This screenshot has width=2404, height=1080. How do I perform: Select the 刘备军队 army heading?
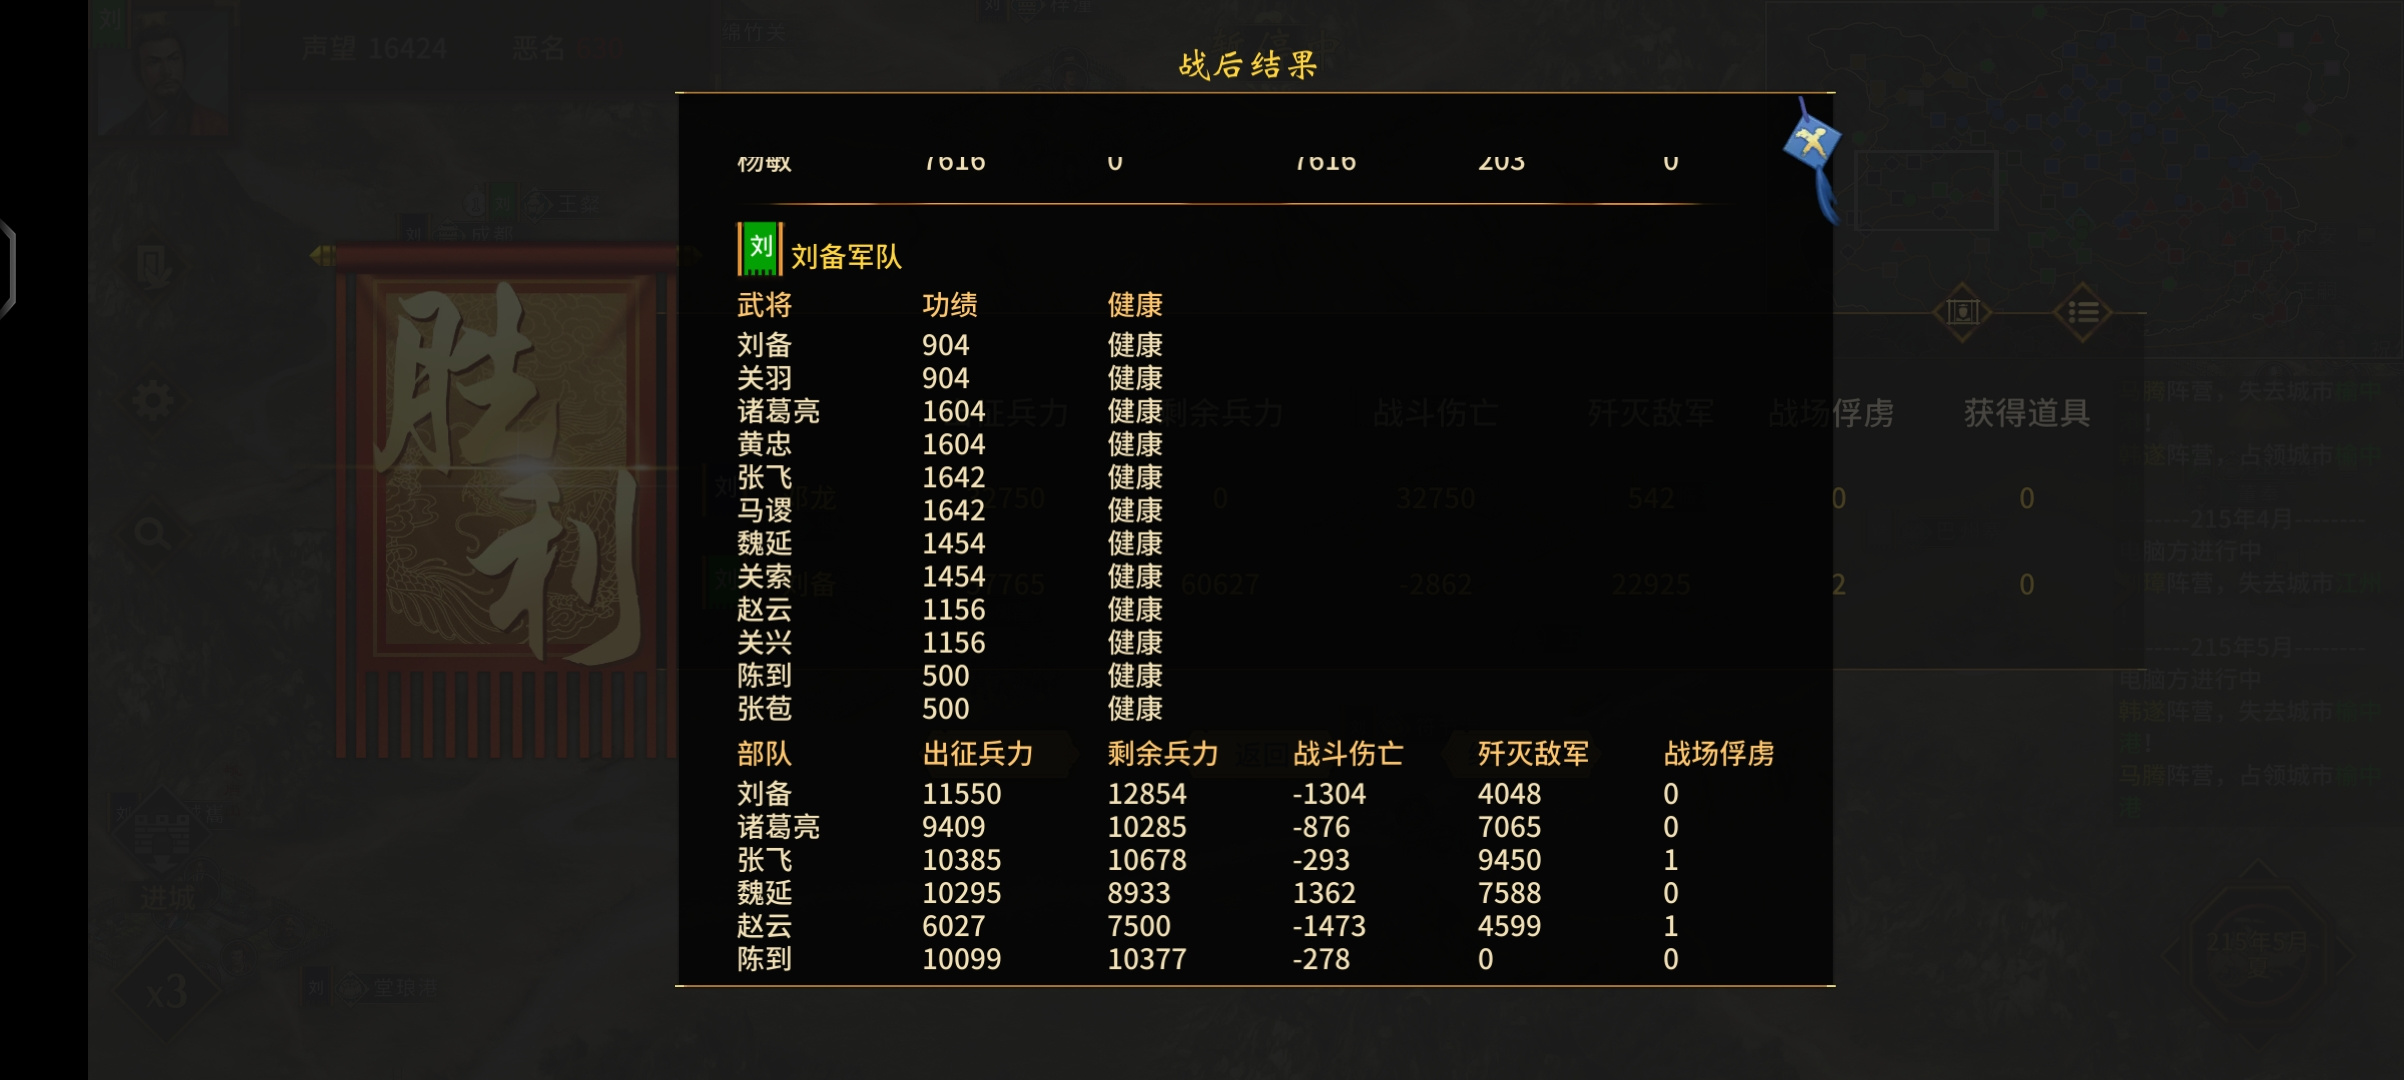pyautogui.click(x=846, y=257)
